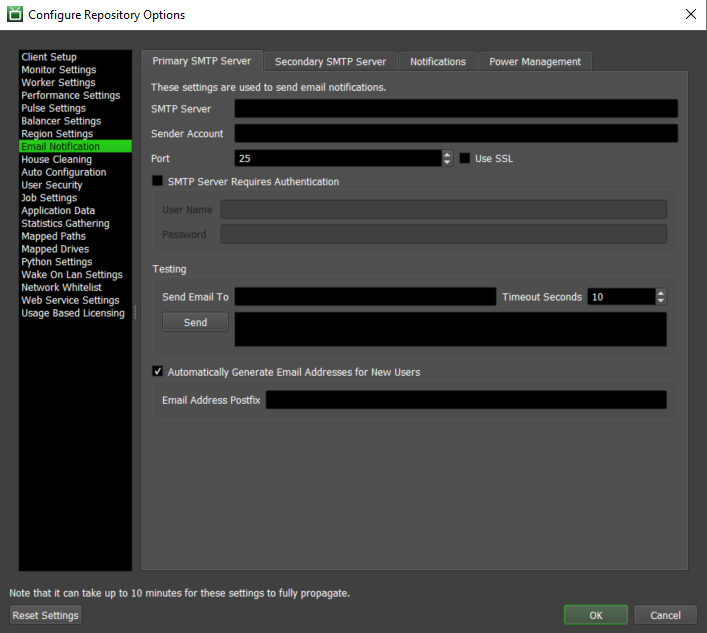Increase the Port value with up arrow
The height and width of the screenshot is (633, 707).
[x=447, y=155]
